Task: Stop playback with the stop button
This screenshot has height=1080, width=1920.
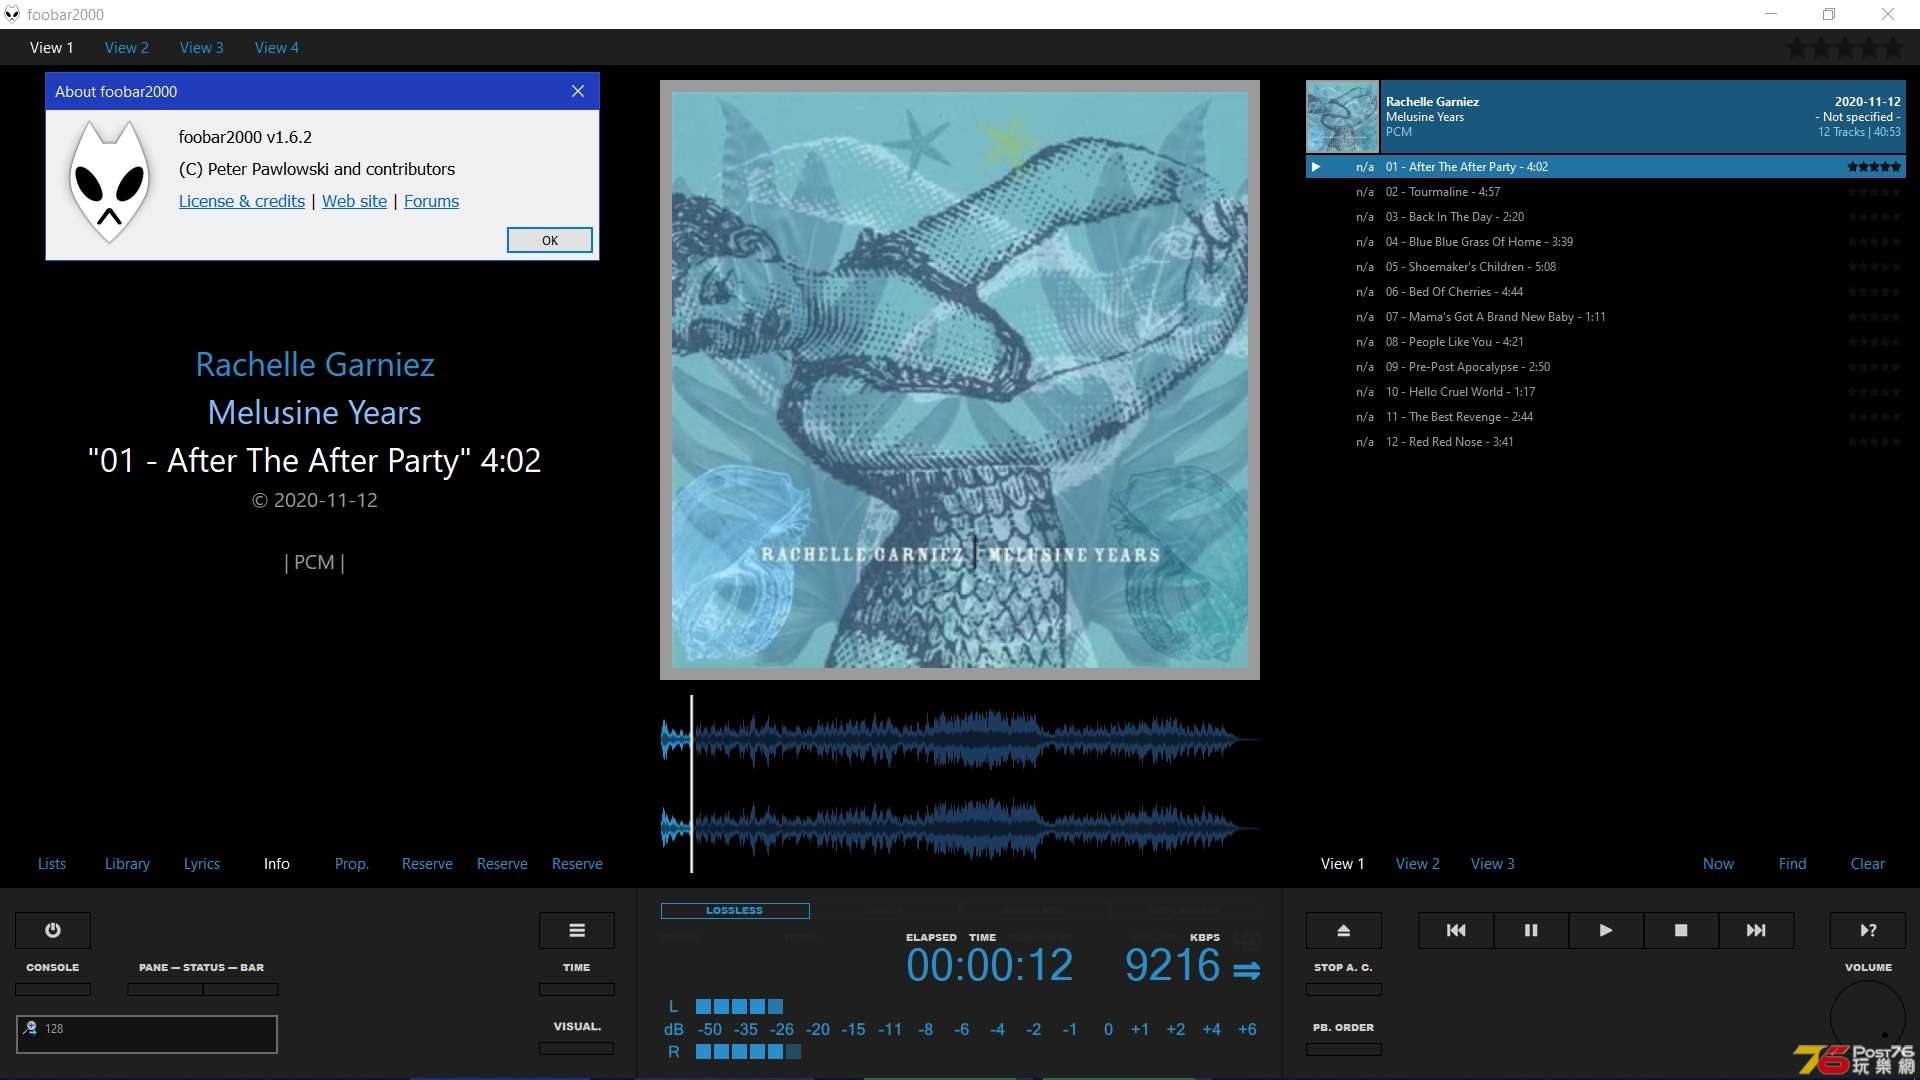Action: point(1681,930)
